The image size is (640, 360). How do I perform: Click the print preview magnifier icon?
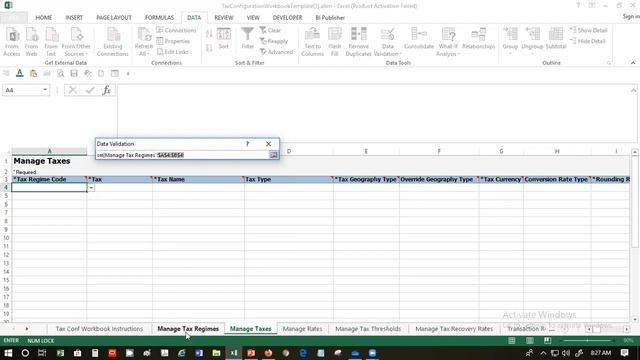(60, 73)
